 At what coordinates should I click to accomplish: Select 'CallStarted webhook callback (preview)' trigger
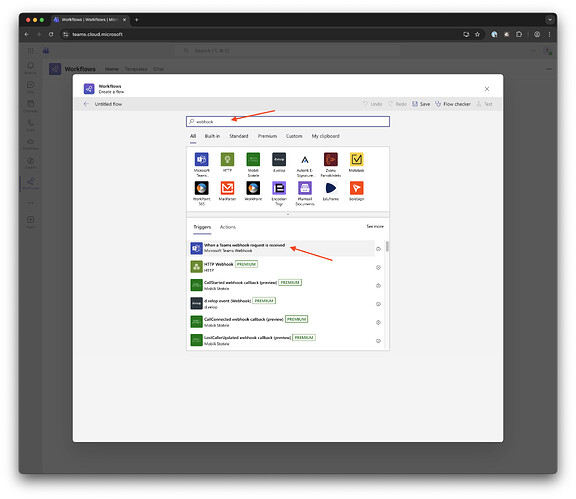click(282, 285)
